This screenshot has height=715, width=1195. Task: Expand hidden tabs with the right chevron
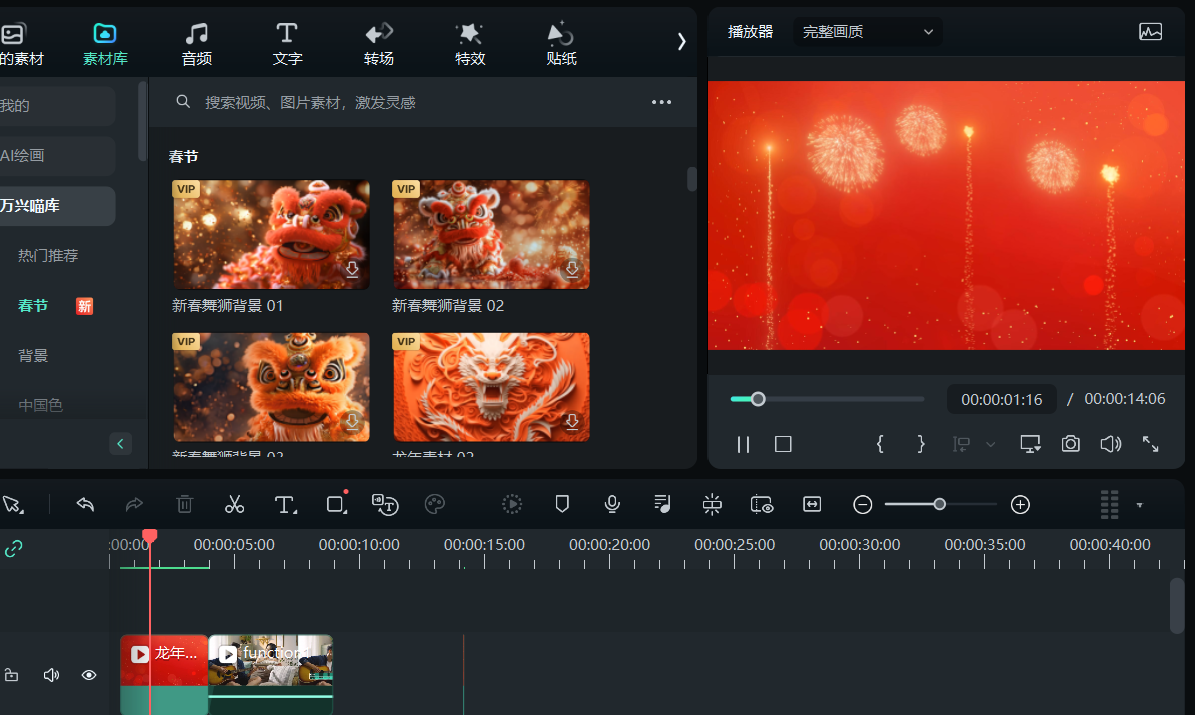pos(681,42)
